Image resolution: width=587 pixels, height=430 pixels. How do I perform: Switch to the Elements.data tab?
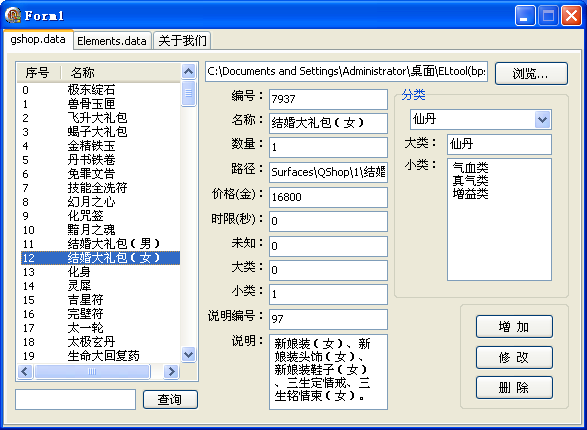coord(112,40)
